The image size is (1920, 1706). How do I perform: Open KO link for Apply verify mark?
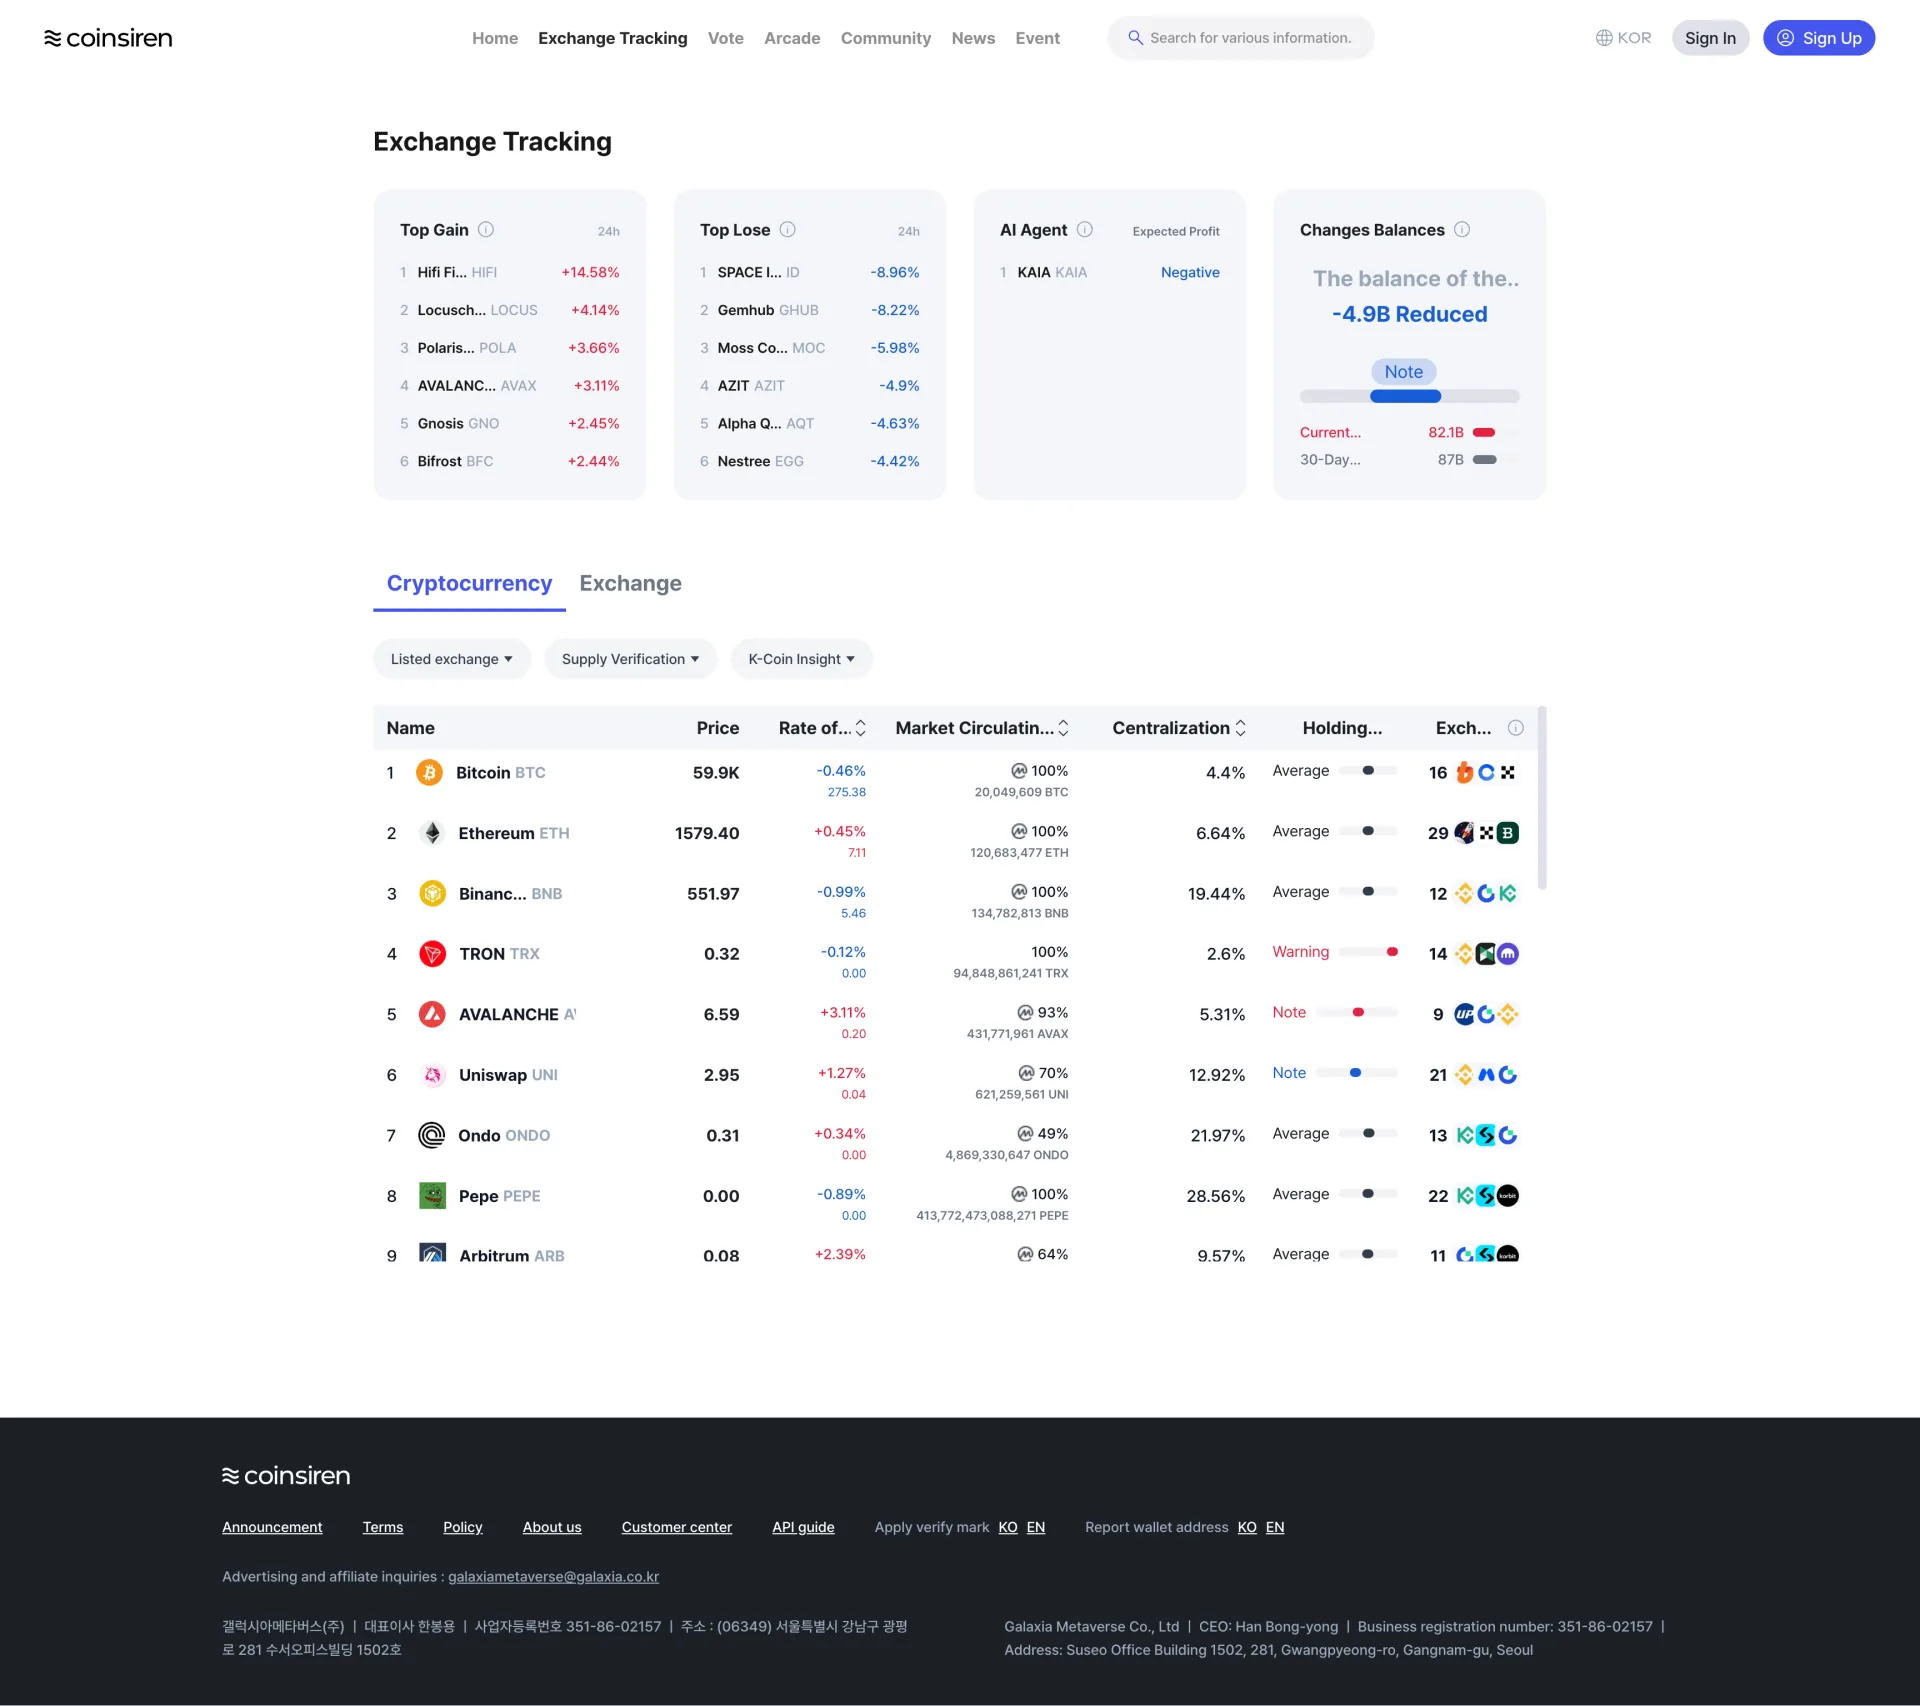[1008, 1528]
